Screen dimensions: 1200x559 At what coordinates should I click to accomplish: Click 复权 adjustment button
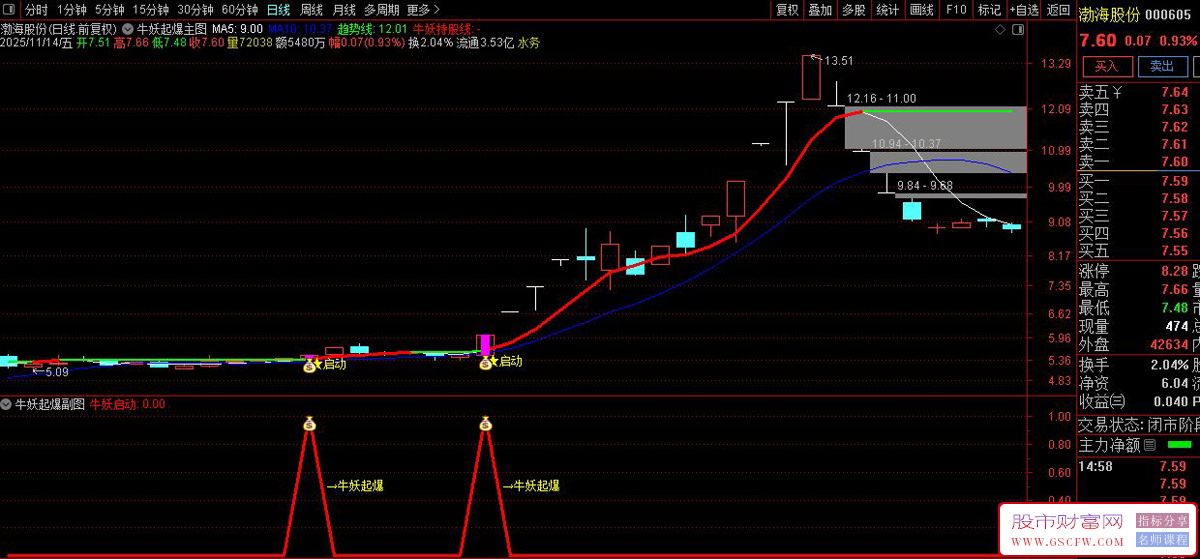coord(787,9)
